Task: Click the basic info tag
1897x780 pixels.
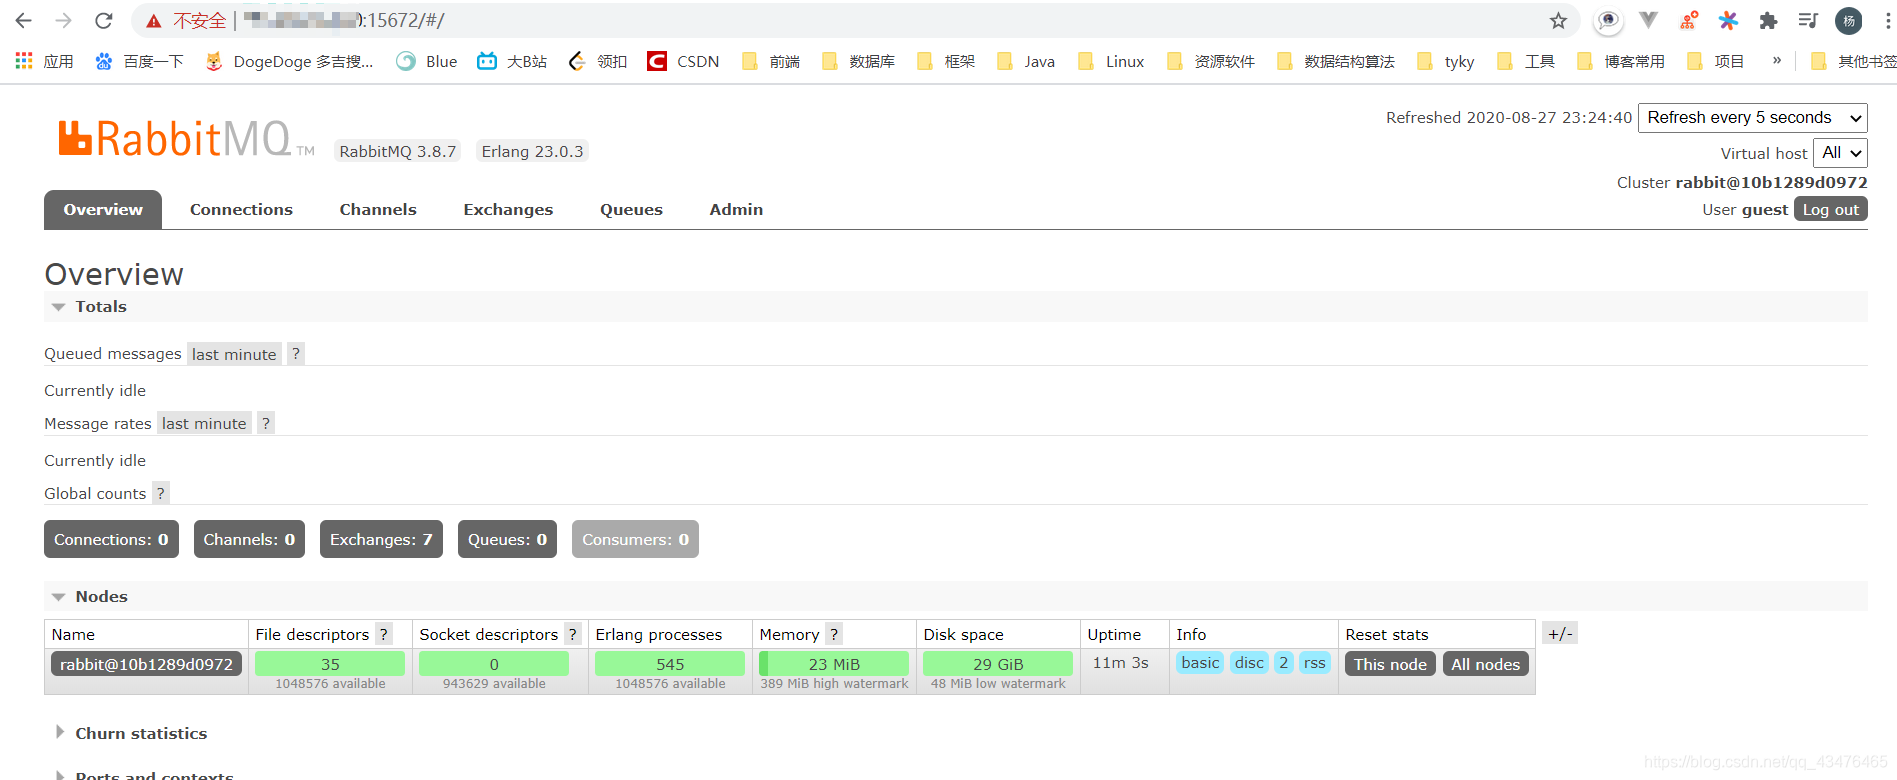Action: [x=1200, y=663]
